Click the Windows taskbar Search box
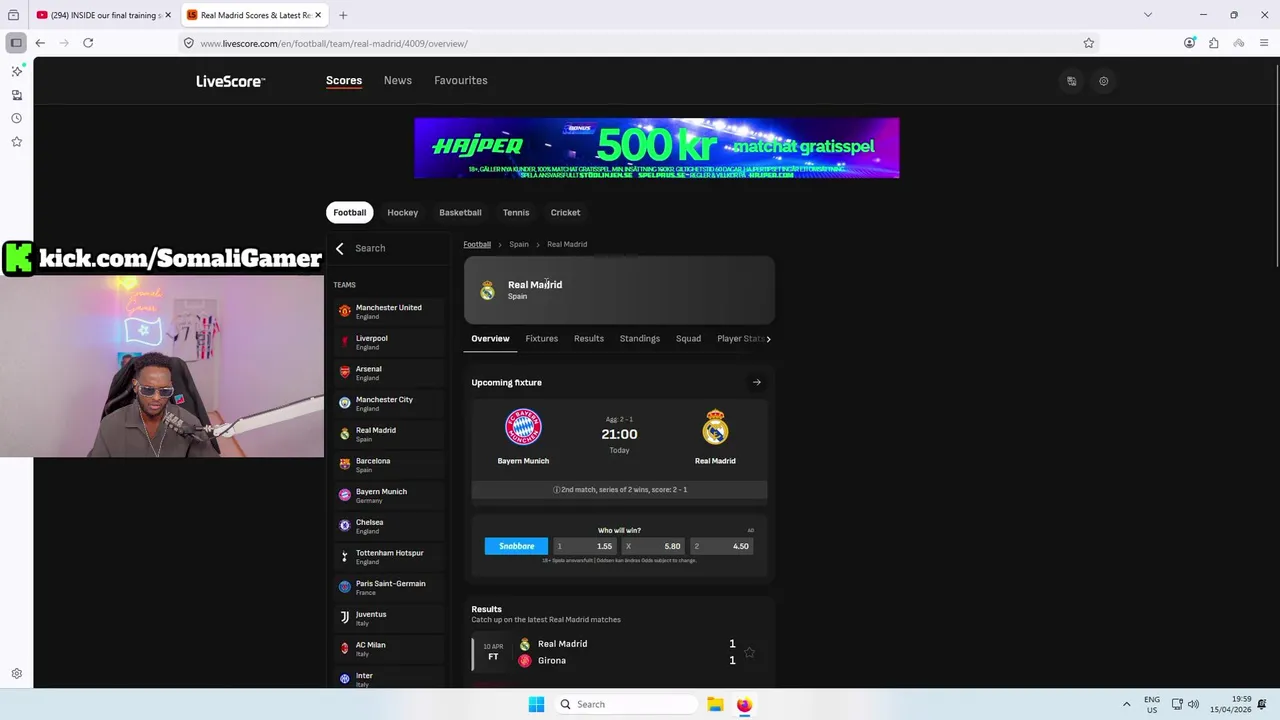Image resolution: width=1280 pixels, height=720 pixels. click(625, 704)
